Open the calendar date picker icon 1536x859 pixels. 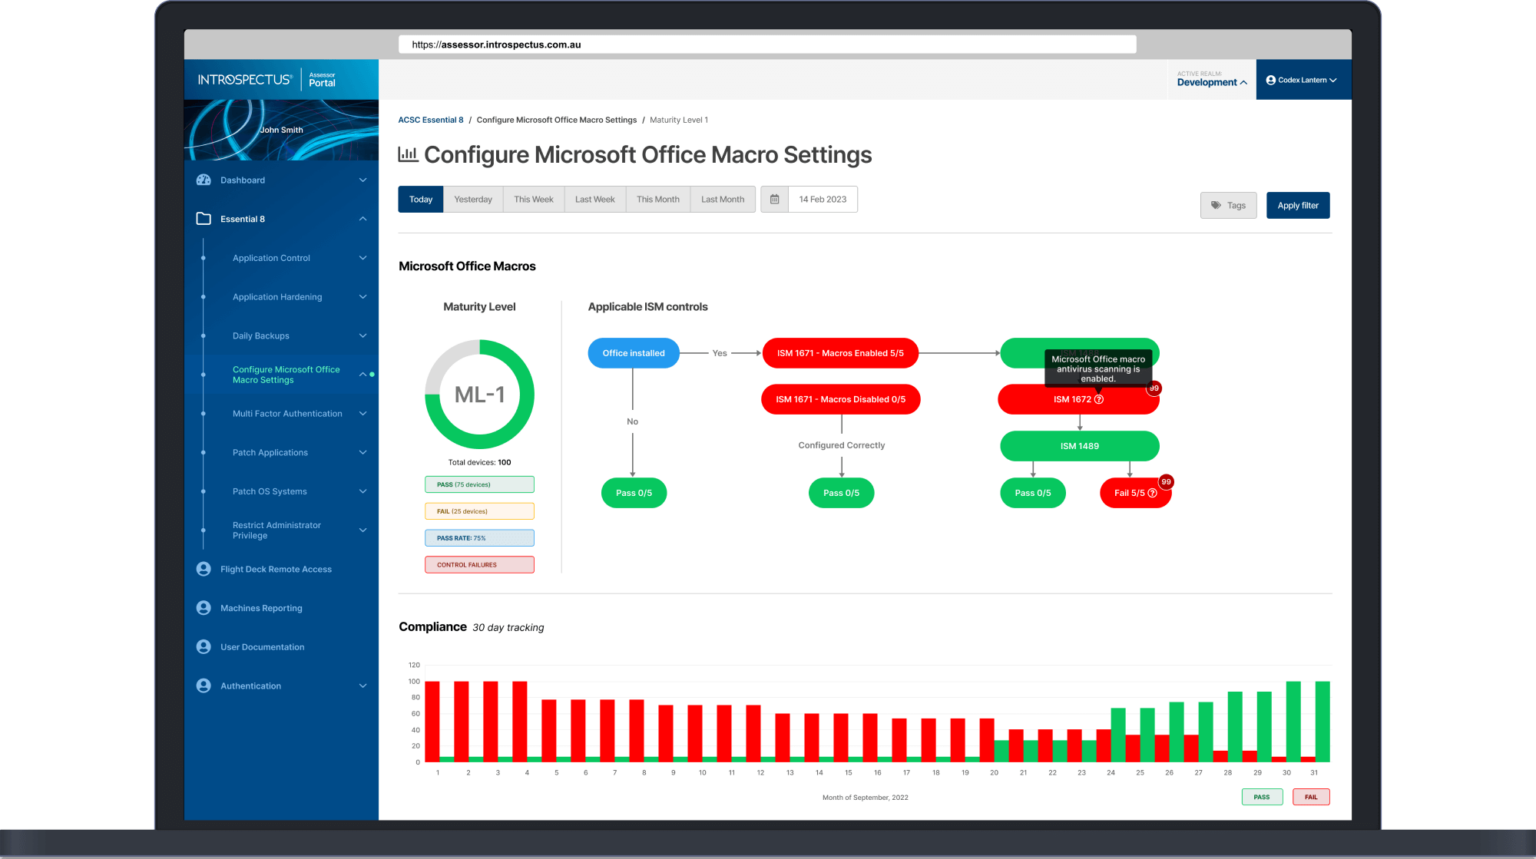point(774,199)
